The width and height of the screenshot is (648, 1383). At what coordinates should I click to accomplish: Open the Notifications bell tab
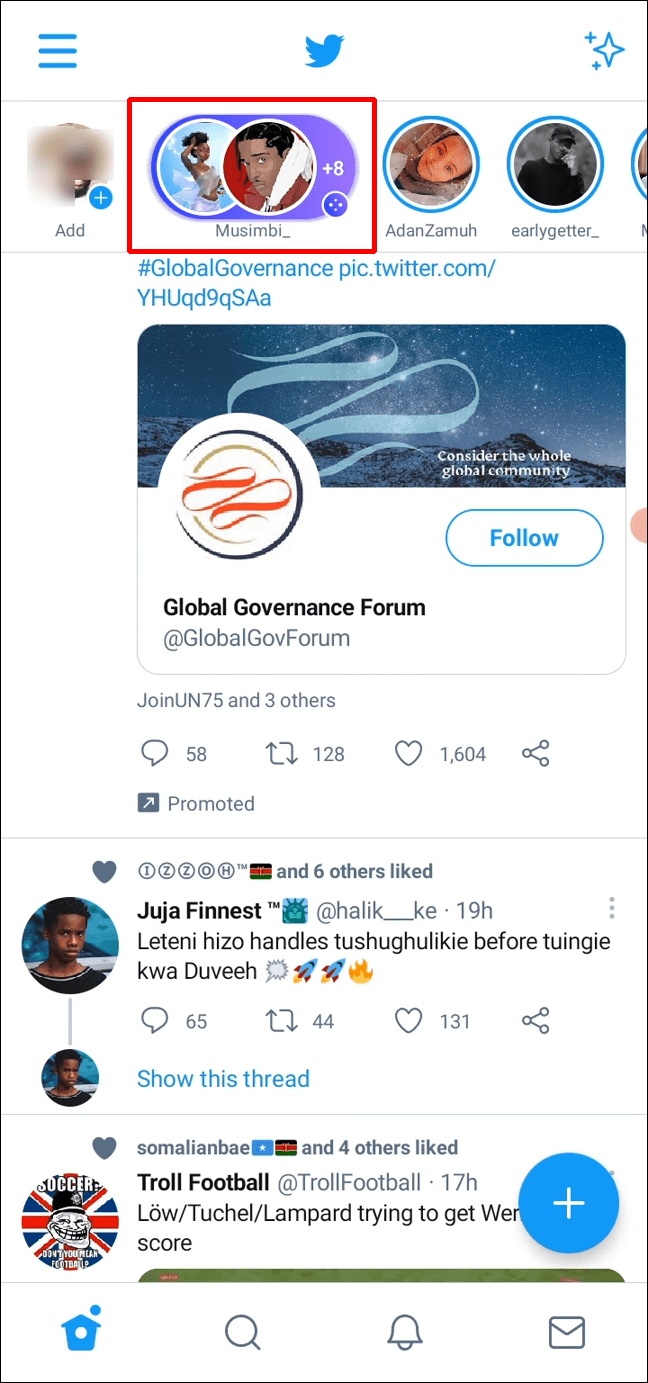click(x=405, y=1332)
